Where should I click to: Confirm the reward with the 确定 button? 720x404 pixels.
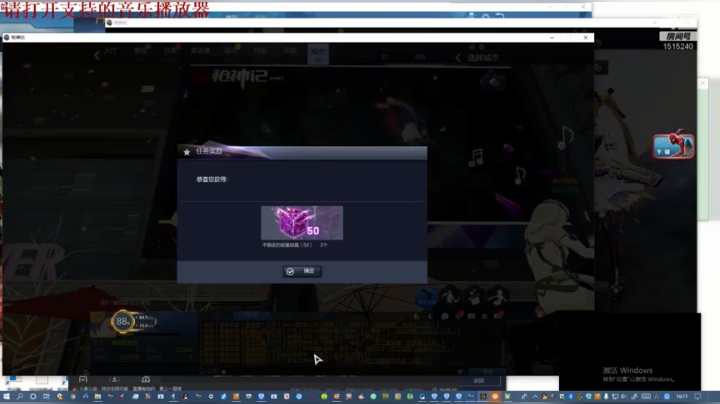(302, 271)
